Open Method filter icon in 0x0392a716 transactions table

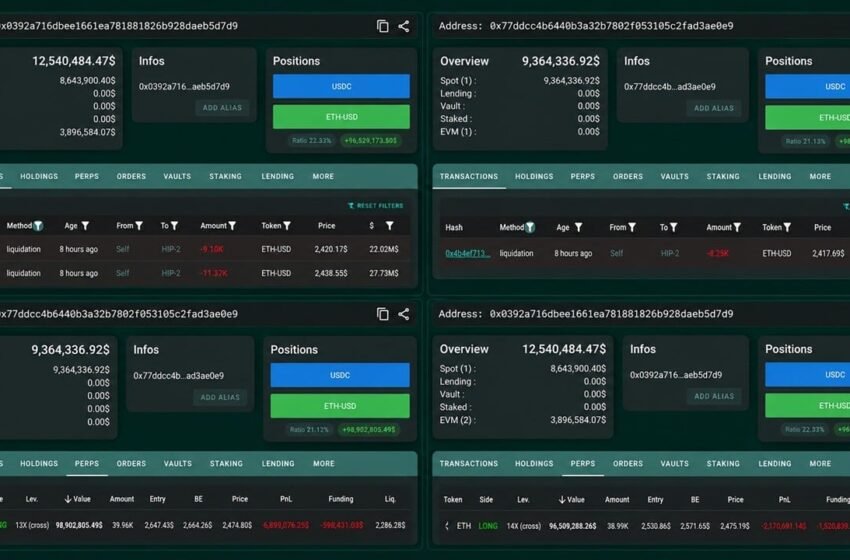[38, 226]
